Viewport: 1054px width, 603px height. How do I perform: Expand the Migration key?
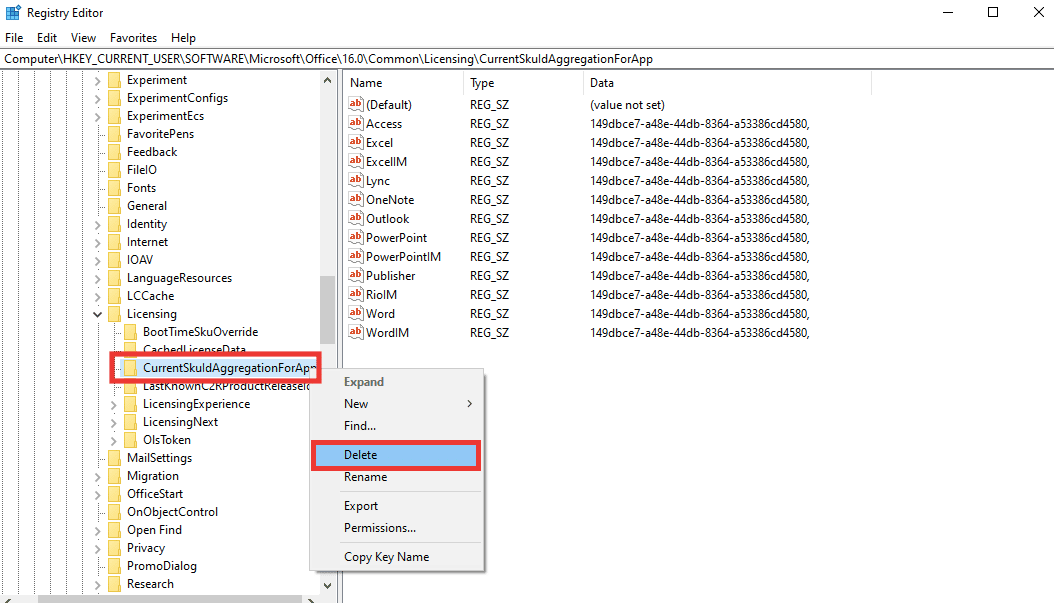(97, 477)
